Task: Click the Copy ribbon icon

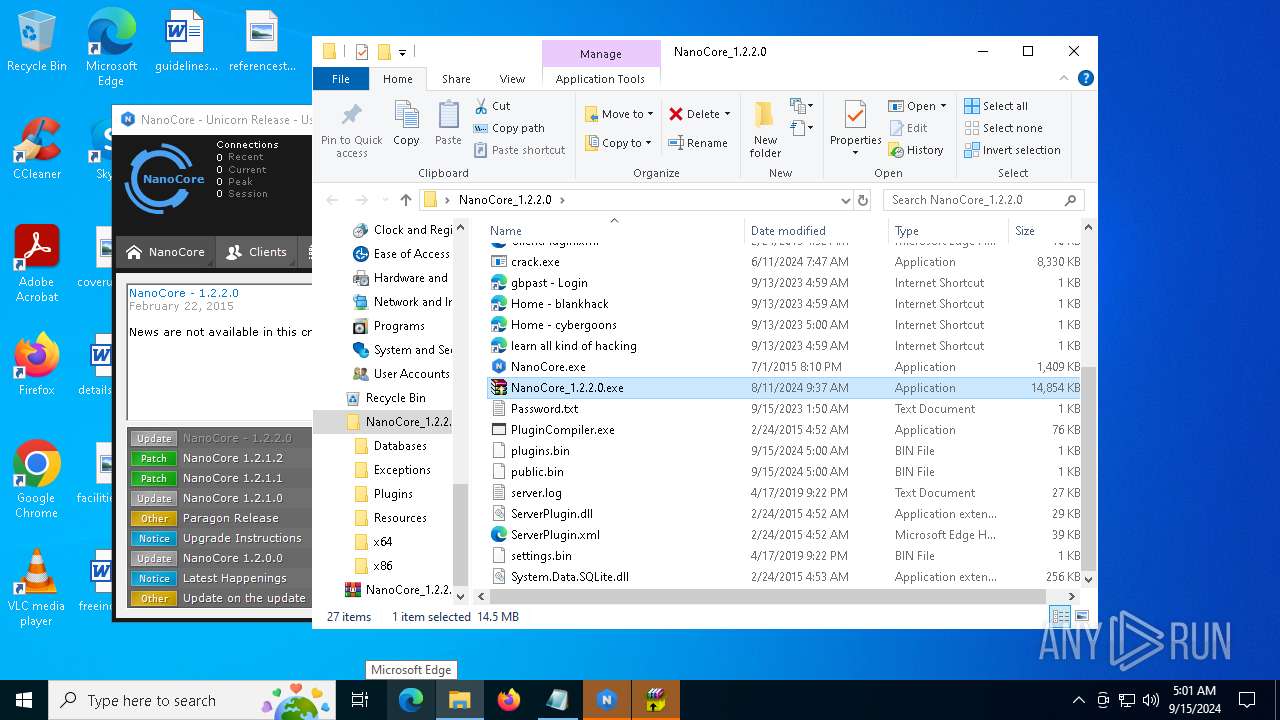Action: pyautogui.click(x=406, y=124)
